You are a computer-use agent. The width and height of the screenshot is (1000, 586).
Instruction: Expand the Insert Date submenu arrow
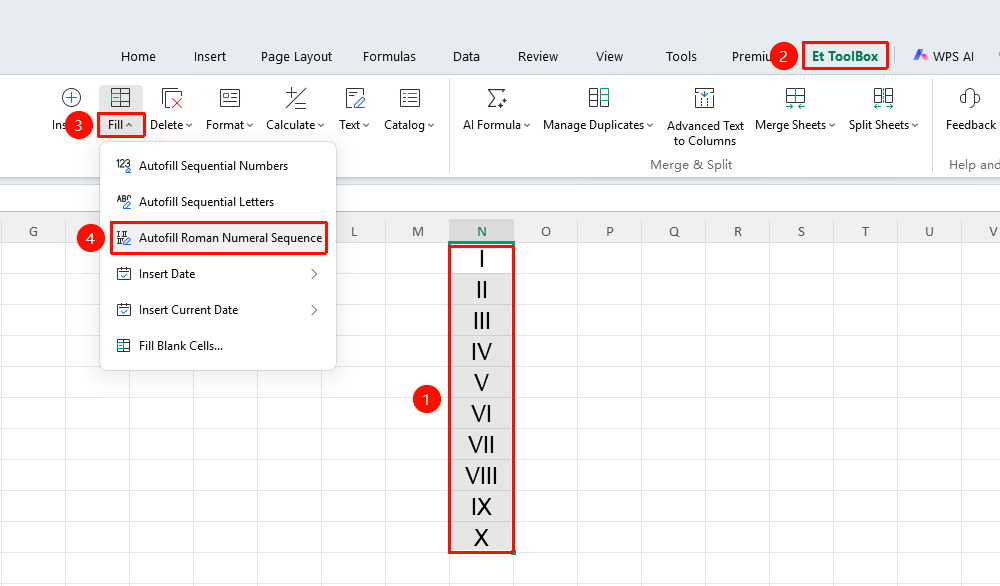(314, 274)
